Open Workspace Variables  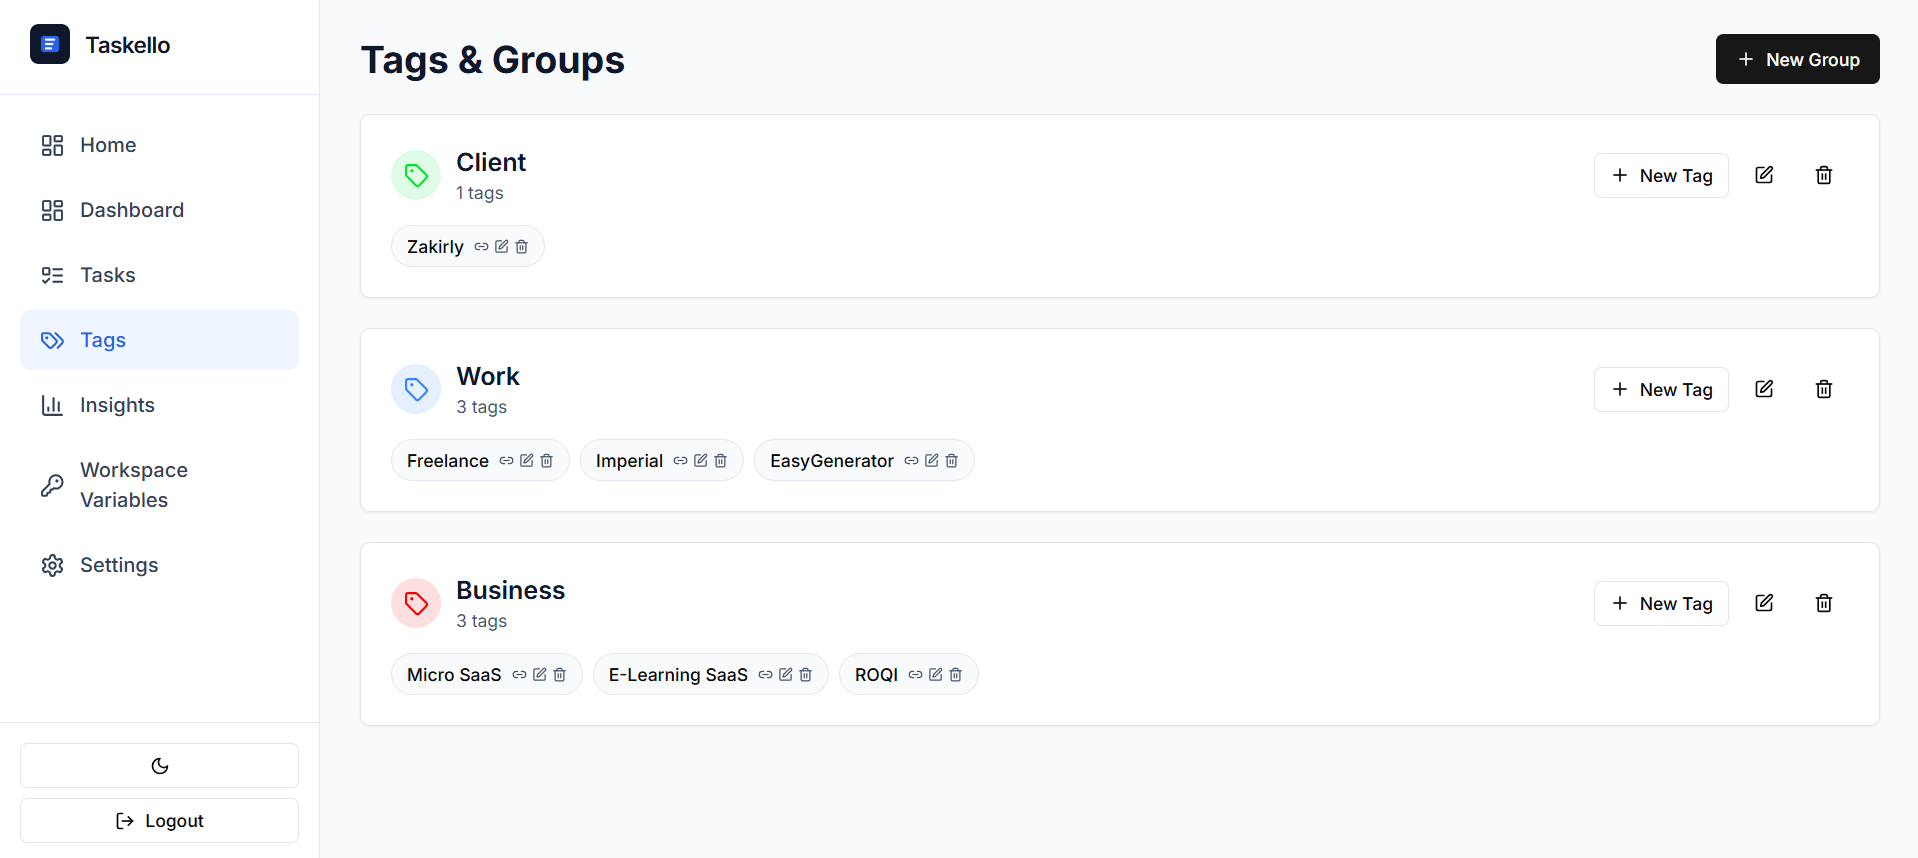(159, 485)
